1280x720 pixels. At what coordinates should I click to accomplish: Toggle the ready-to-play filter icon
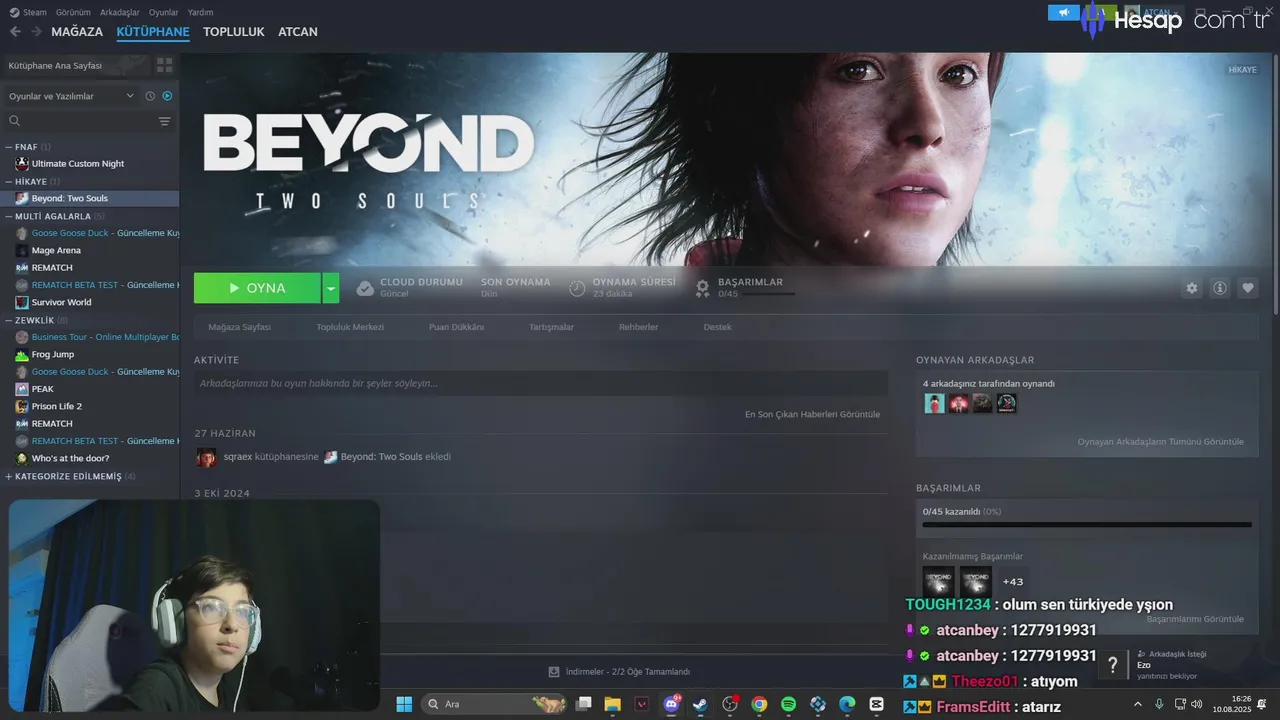pos(167,96)
